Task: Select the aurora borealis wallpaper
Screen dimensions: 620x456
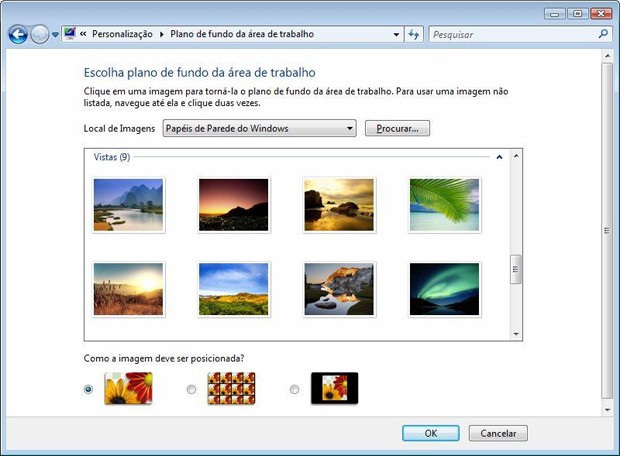Action: (x=444, y=289)
